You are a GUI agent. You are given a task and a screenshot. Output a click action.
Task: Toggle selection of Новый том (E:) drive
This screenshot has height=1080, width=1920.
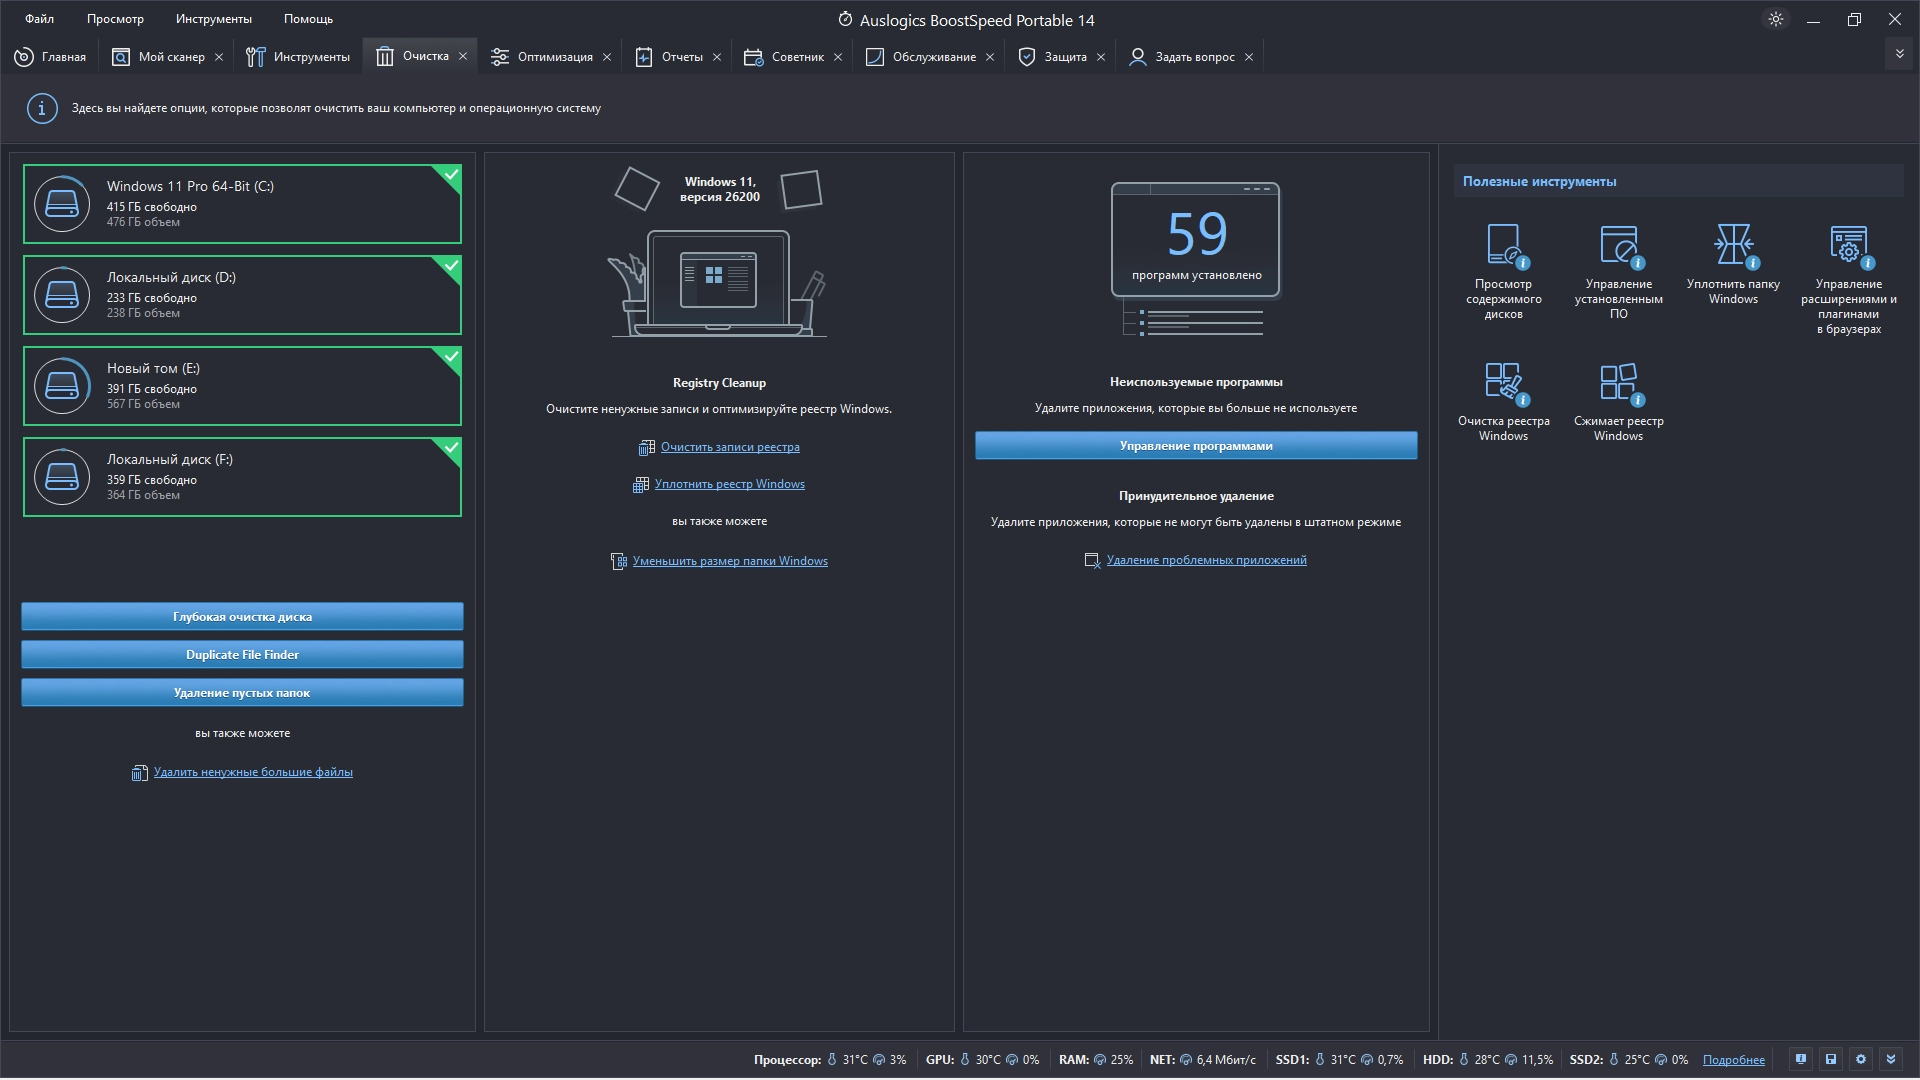point(242,386)
